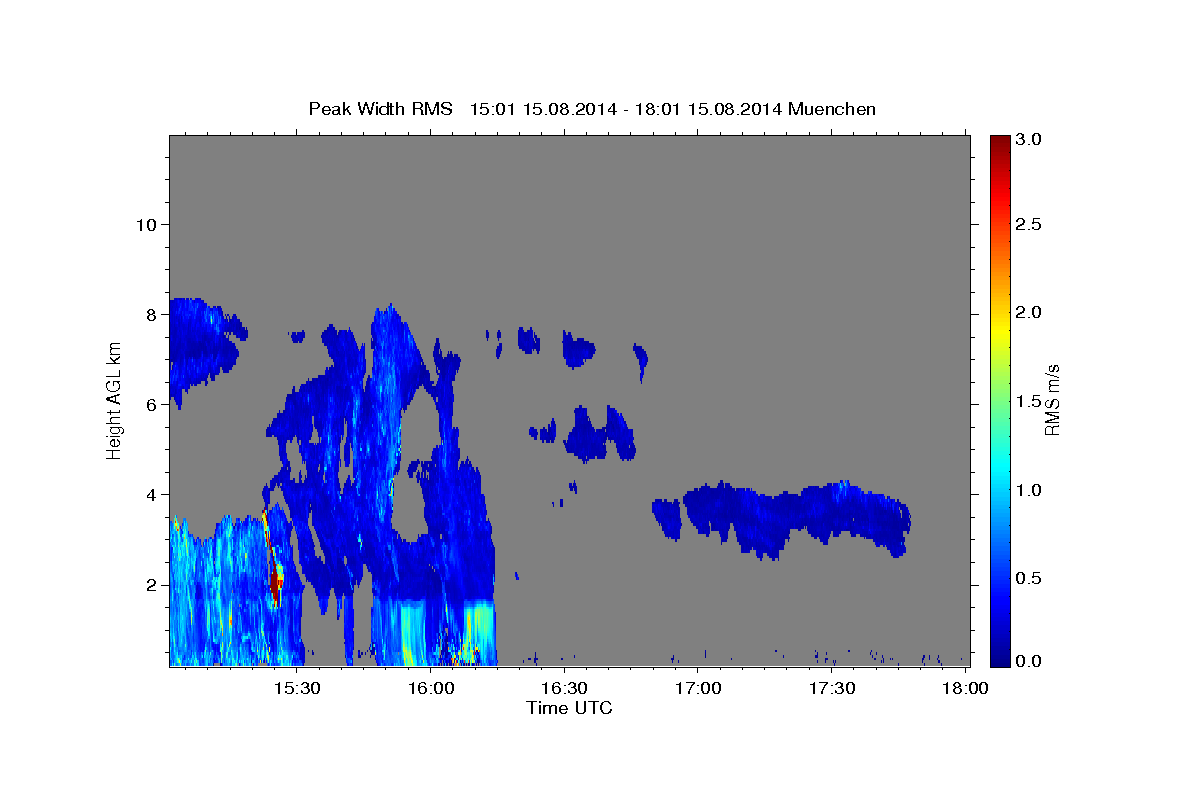Screen dimensions: 1200x800
Task: Click the 'Height AGL km' axis title
Action: pyautogui.click(x=115, y=400)
